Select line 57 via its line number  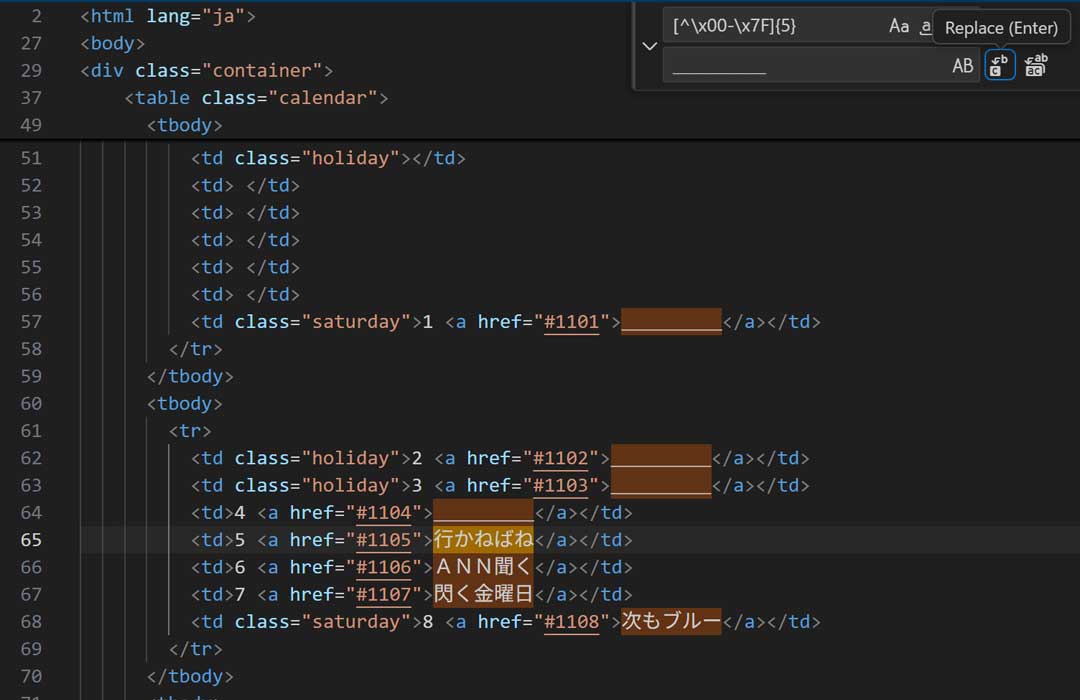(x=31, y=322)
